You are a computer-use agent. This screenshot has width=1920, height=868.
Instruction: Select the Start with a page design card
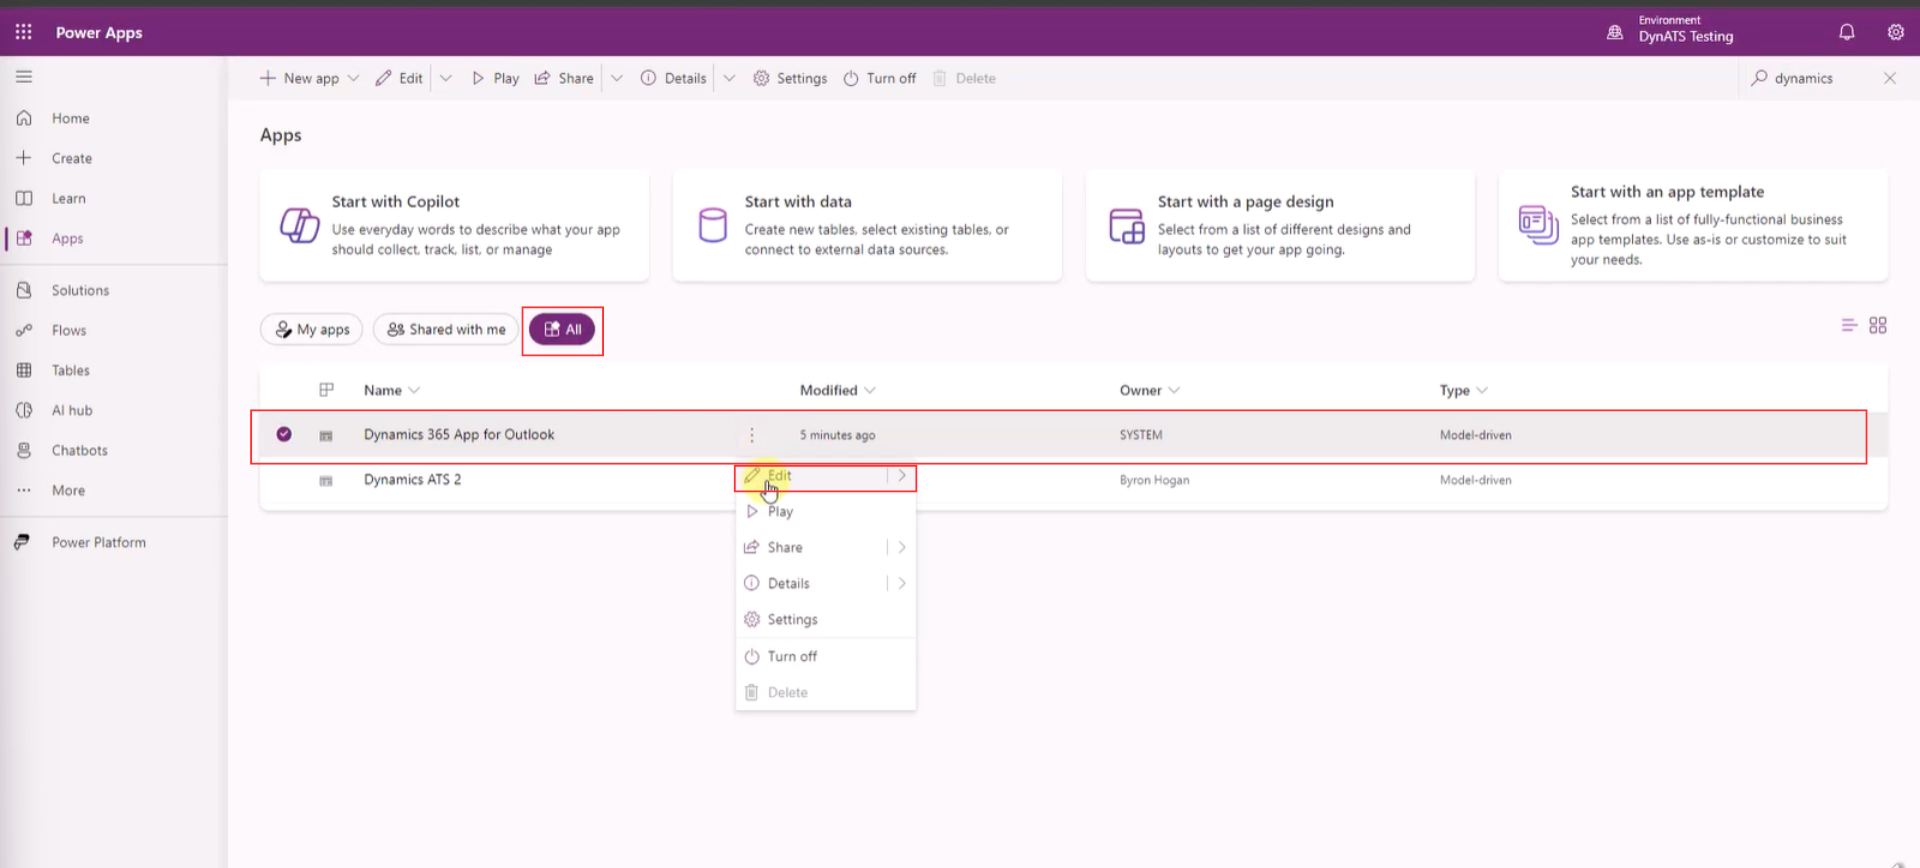click(1280, 226)
